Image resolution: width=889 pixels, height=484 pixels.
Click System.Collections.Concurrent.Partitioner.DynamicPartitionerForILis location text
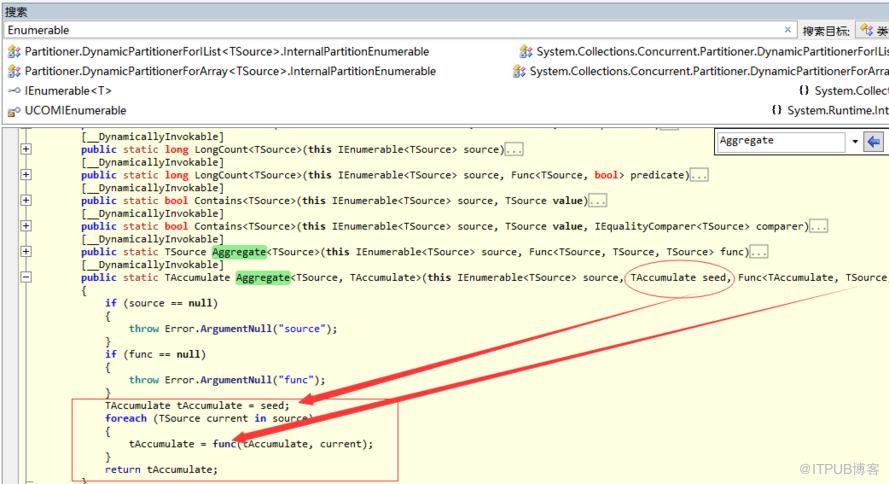pos(713,52)
